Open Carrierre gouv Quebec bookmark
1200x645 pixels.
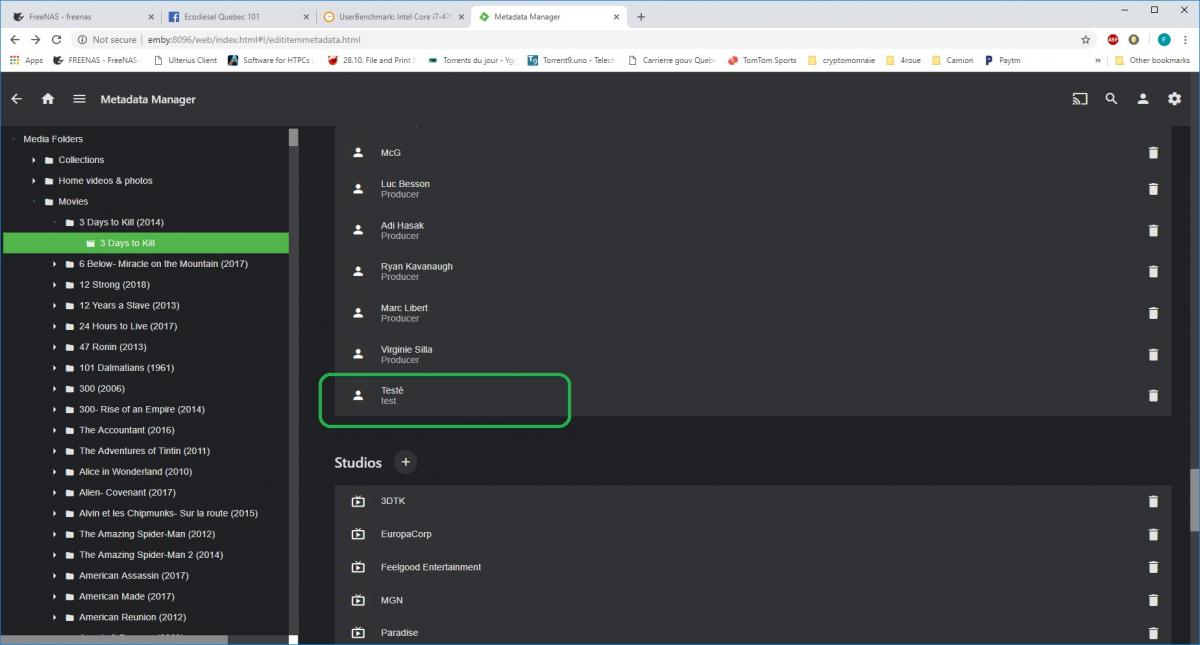[x=673, y=60]
